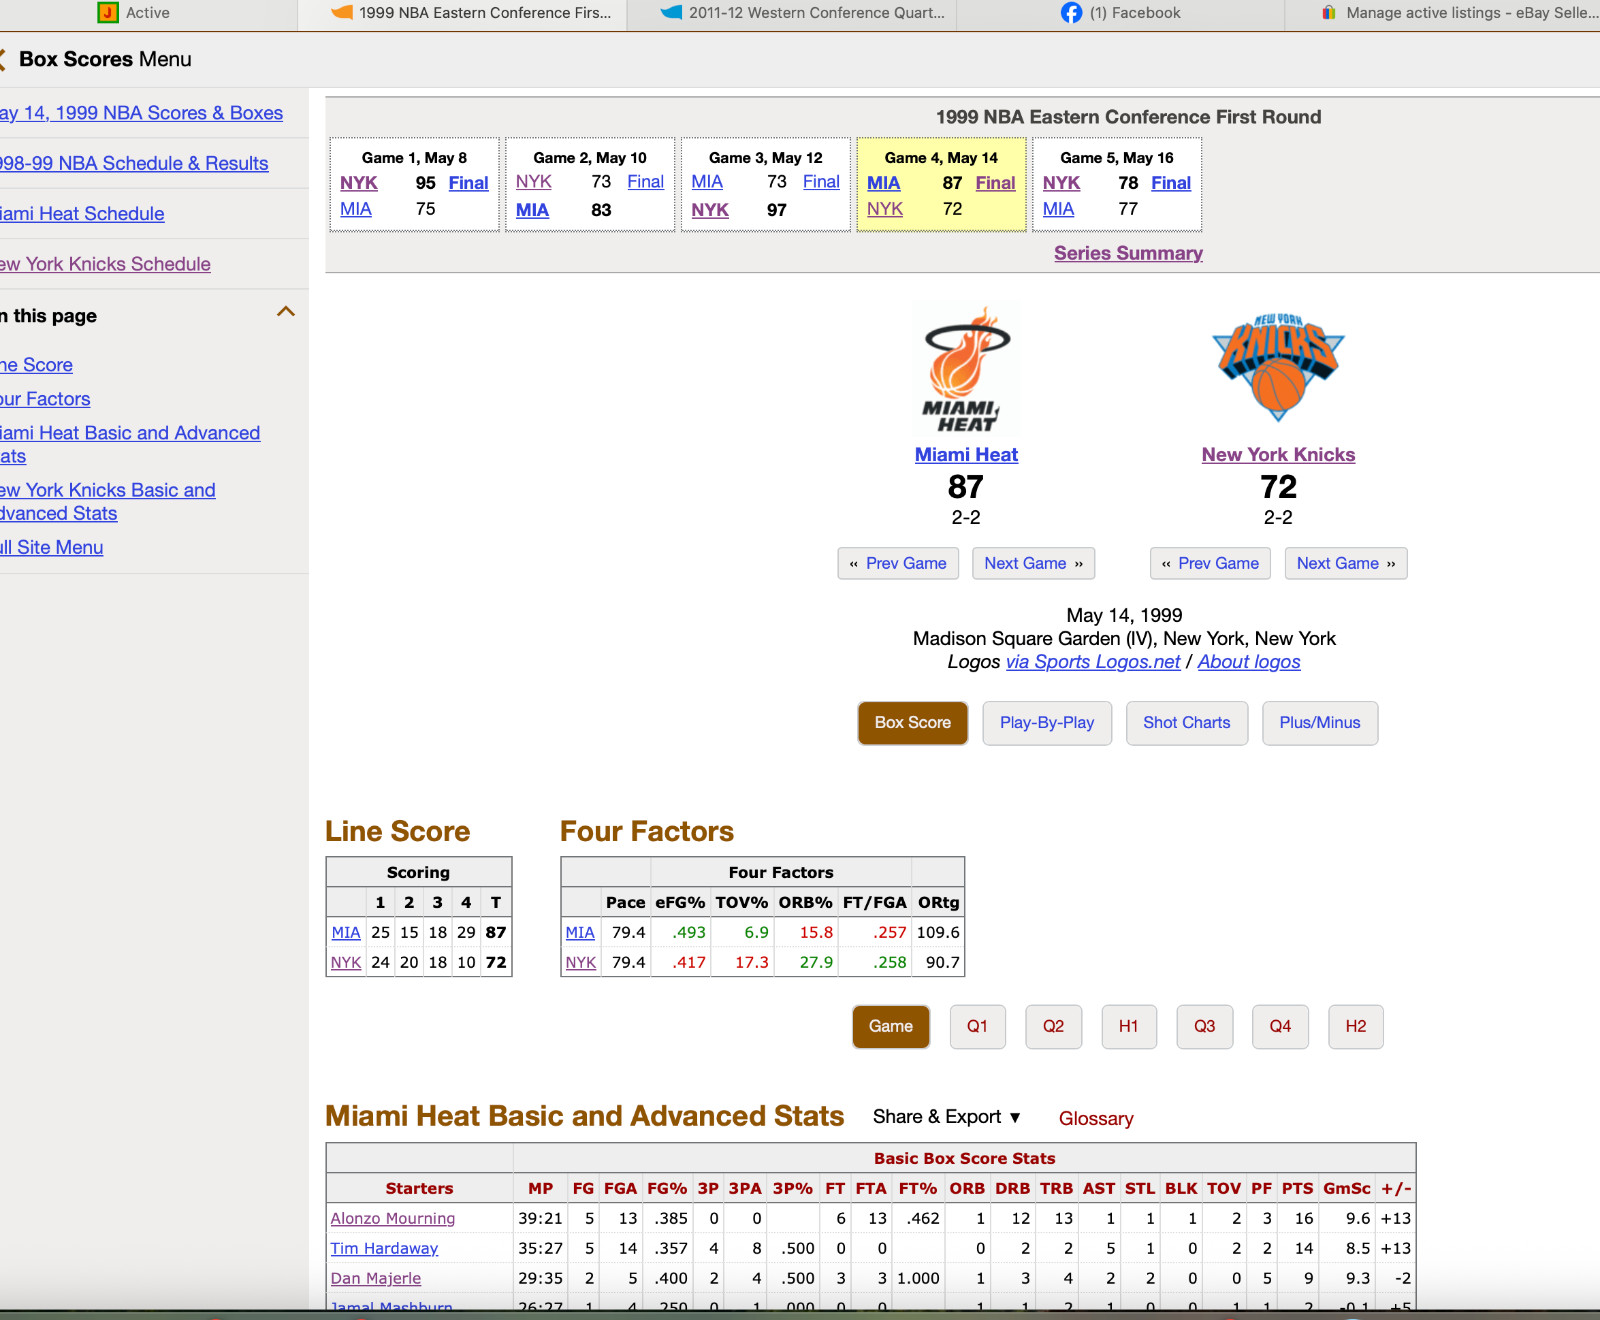1600x1320 pixels.
Task: Sort Heat box score by PTS column
Action: [x=1298, y=1189]
